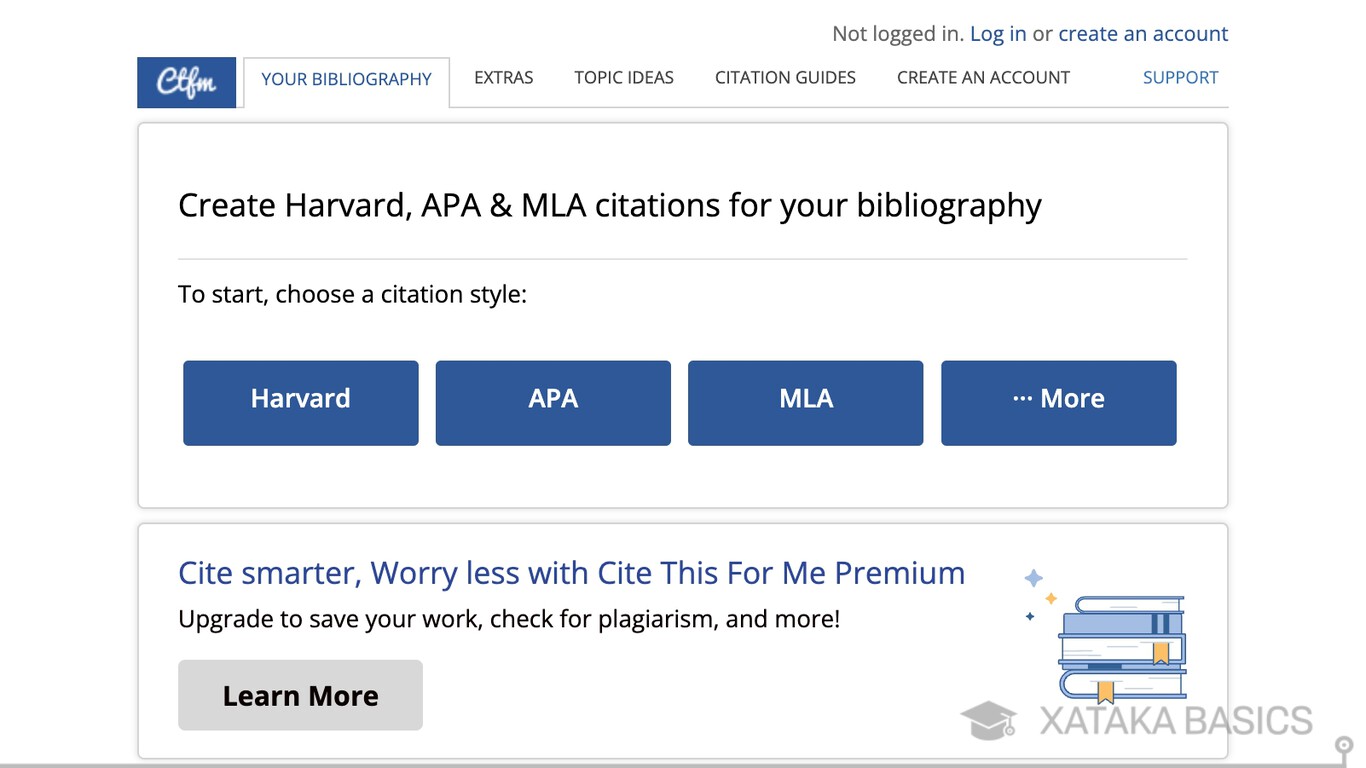Open the Support link in navigation

1180,78
